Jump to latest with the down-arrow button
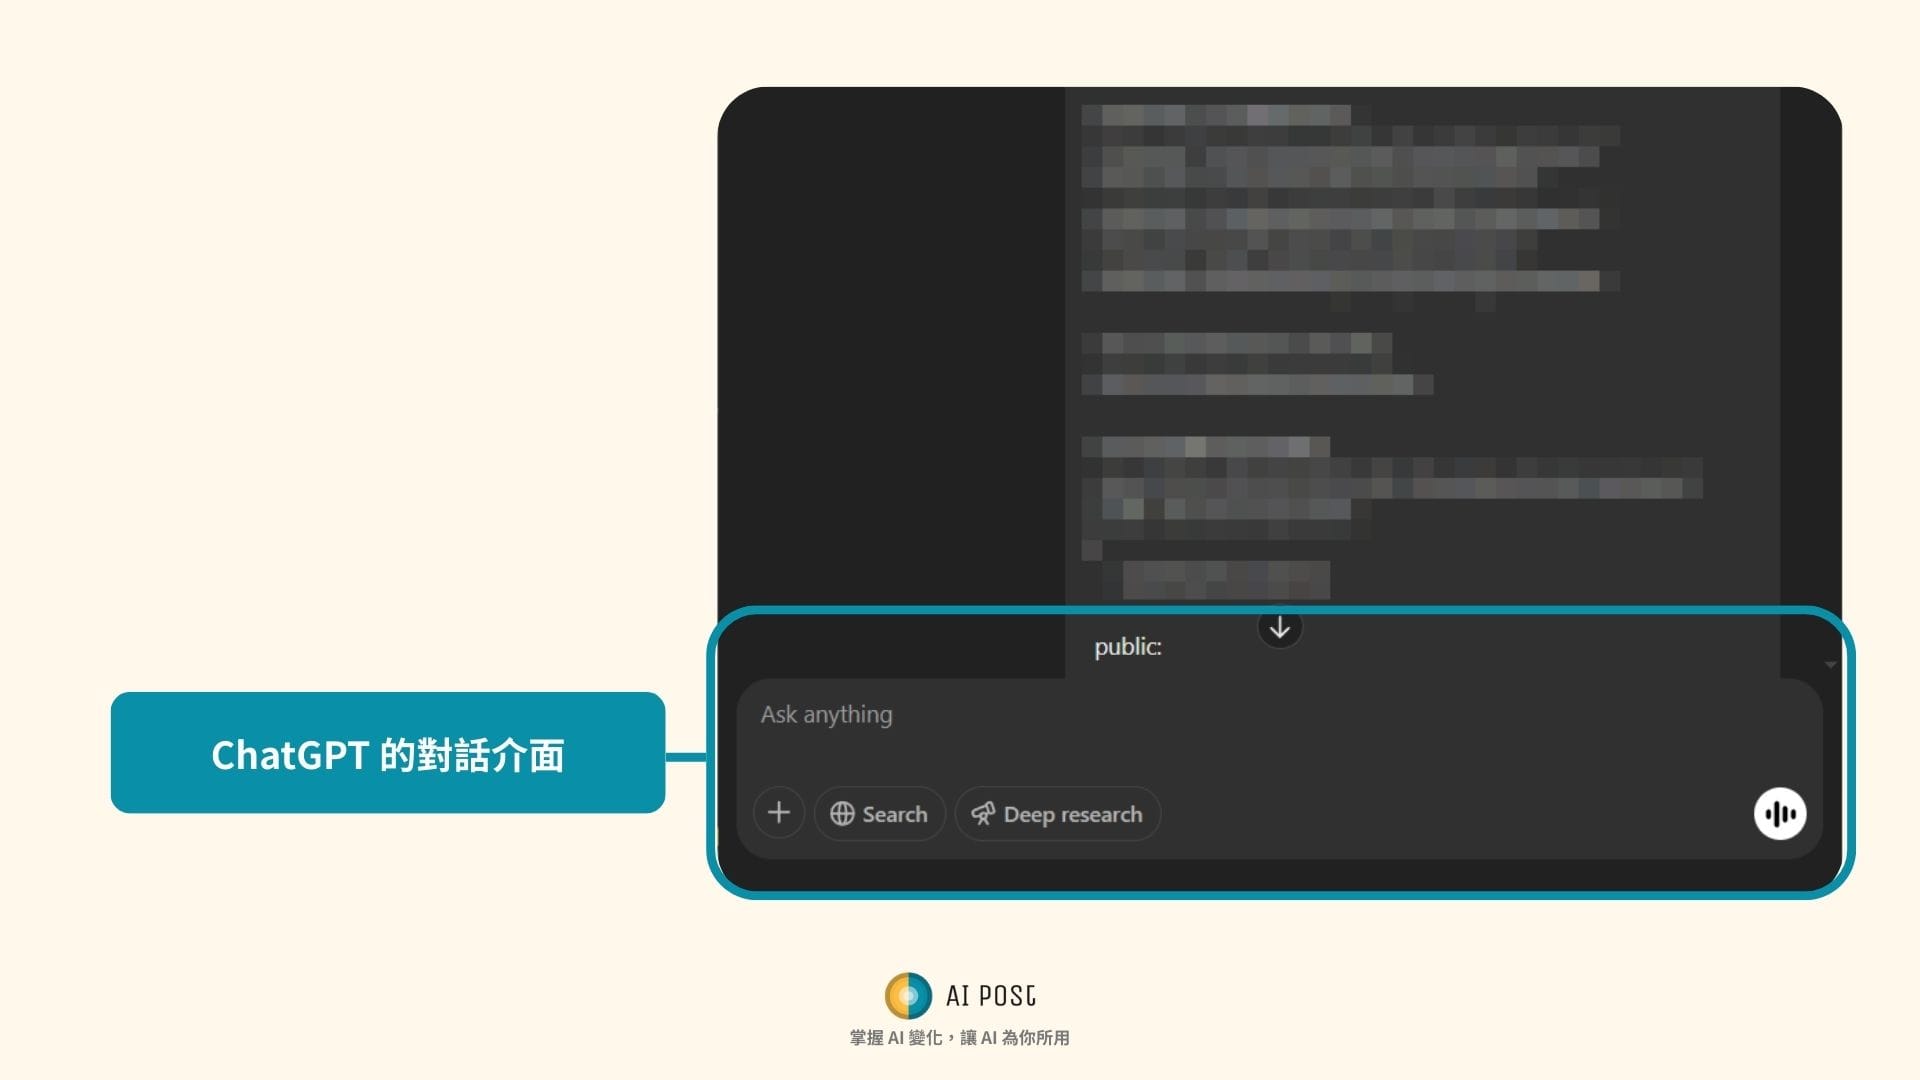This screenshot has height=1080, width=1920. click(1279, 628)
